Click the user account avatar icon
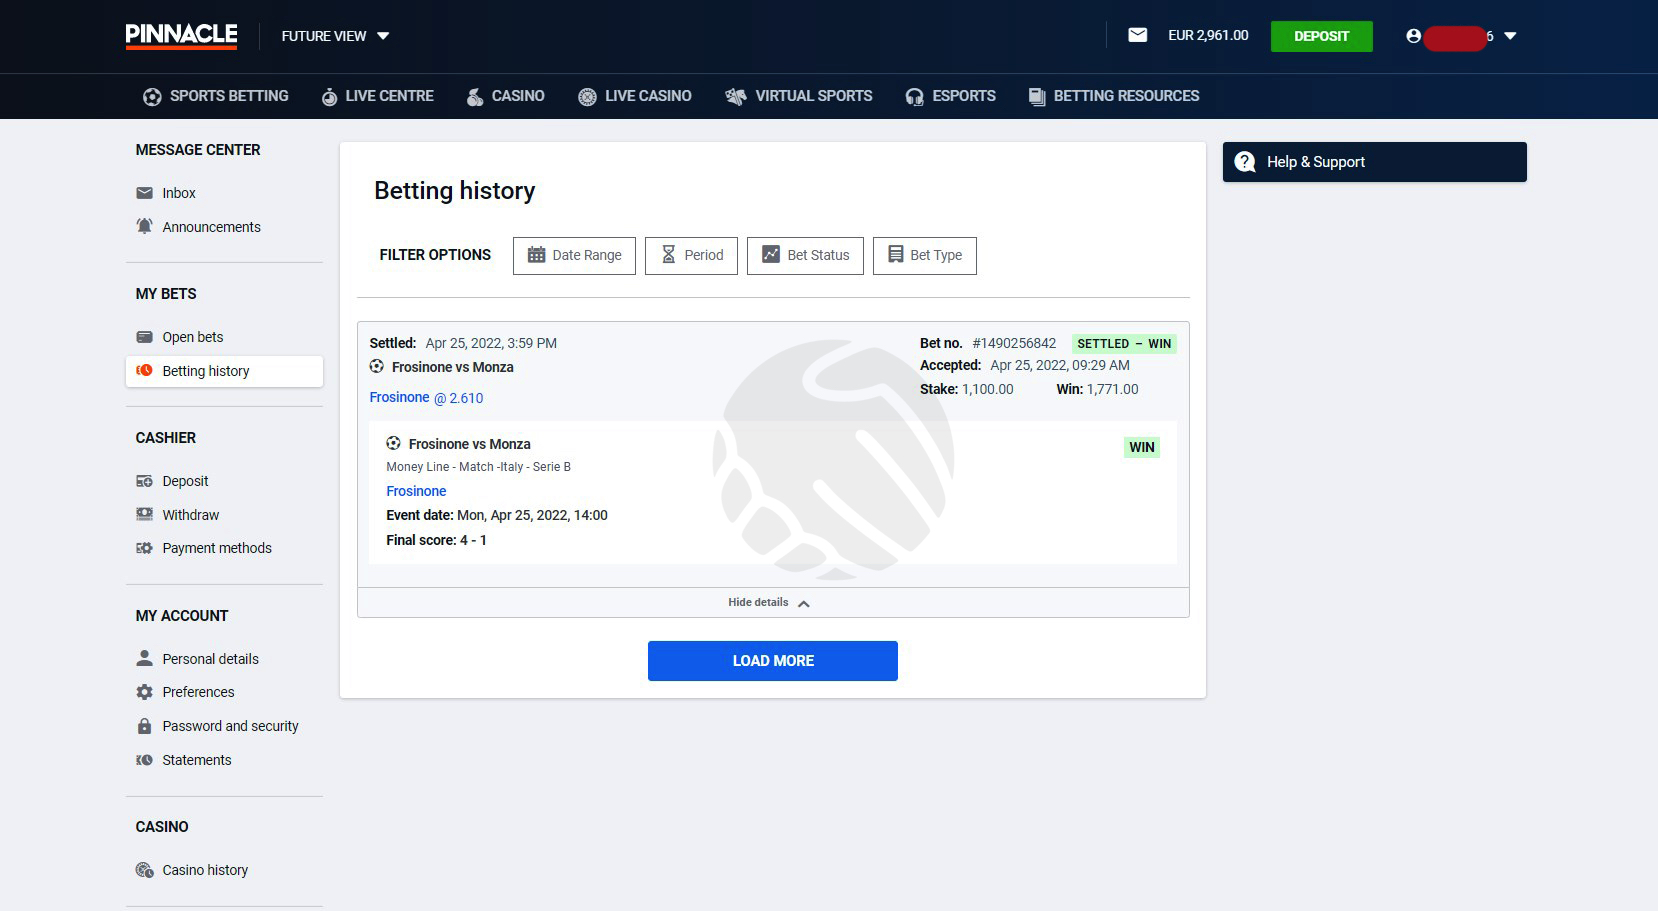1658x911 pixels. [1413, 36]
